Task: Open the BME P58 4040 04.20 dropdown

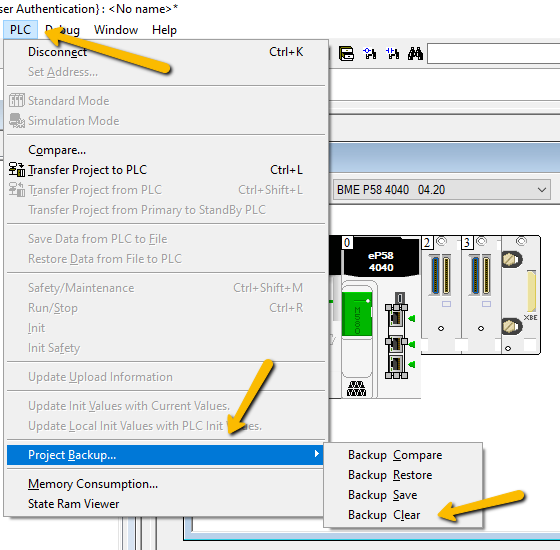Action: tap(441, 190)
